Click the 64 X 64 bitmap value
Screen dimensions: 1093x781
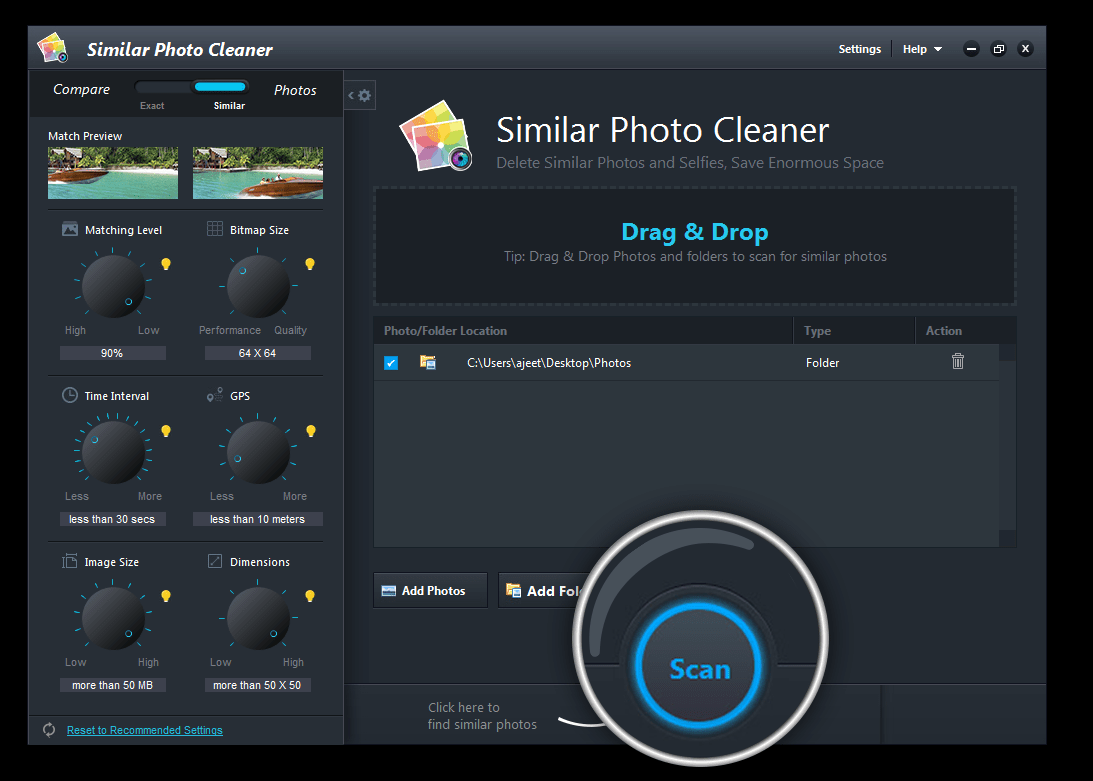257,353
